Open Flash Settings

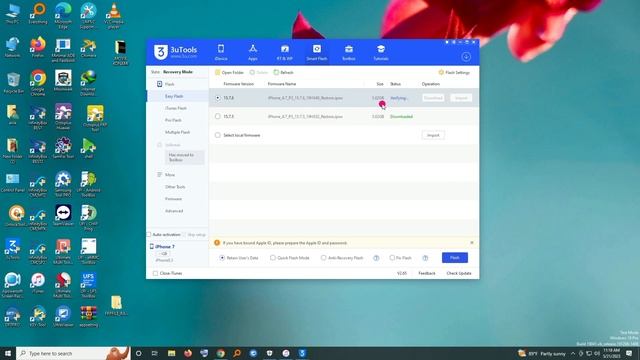tap(454, 72)
